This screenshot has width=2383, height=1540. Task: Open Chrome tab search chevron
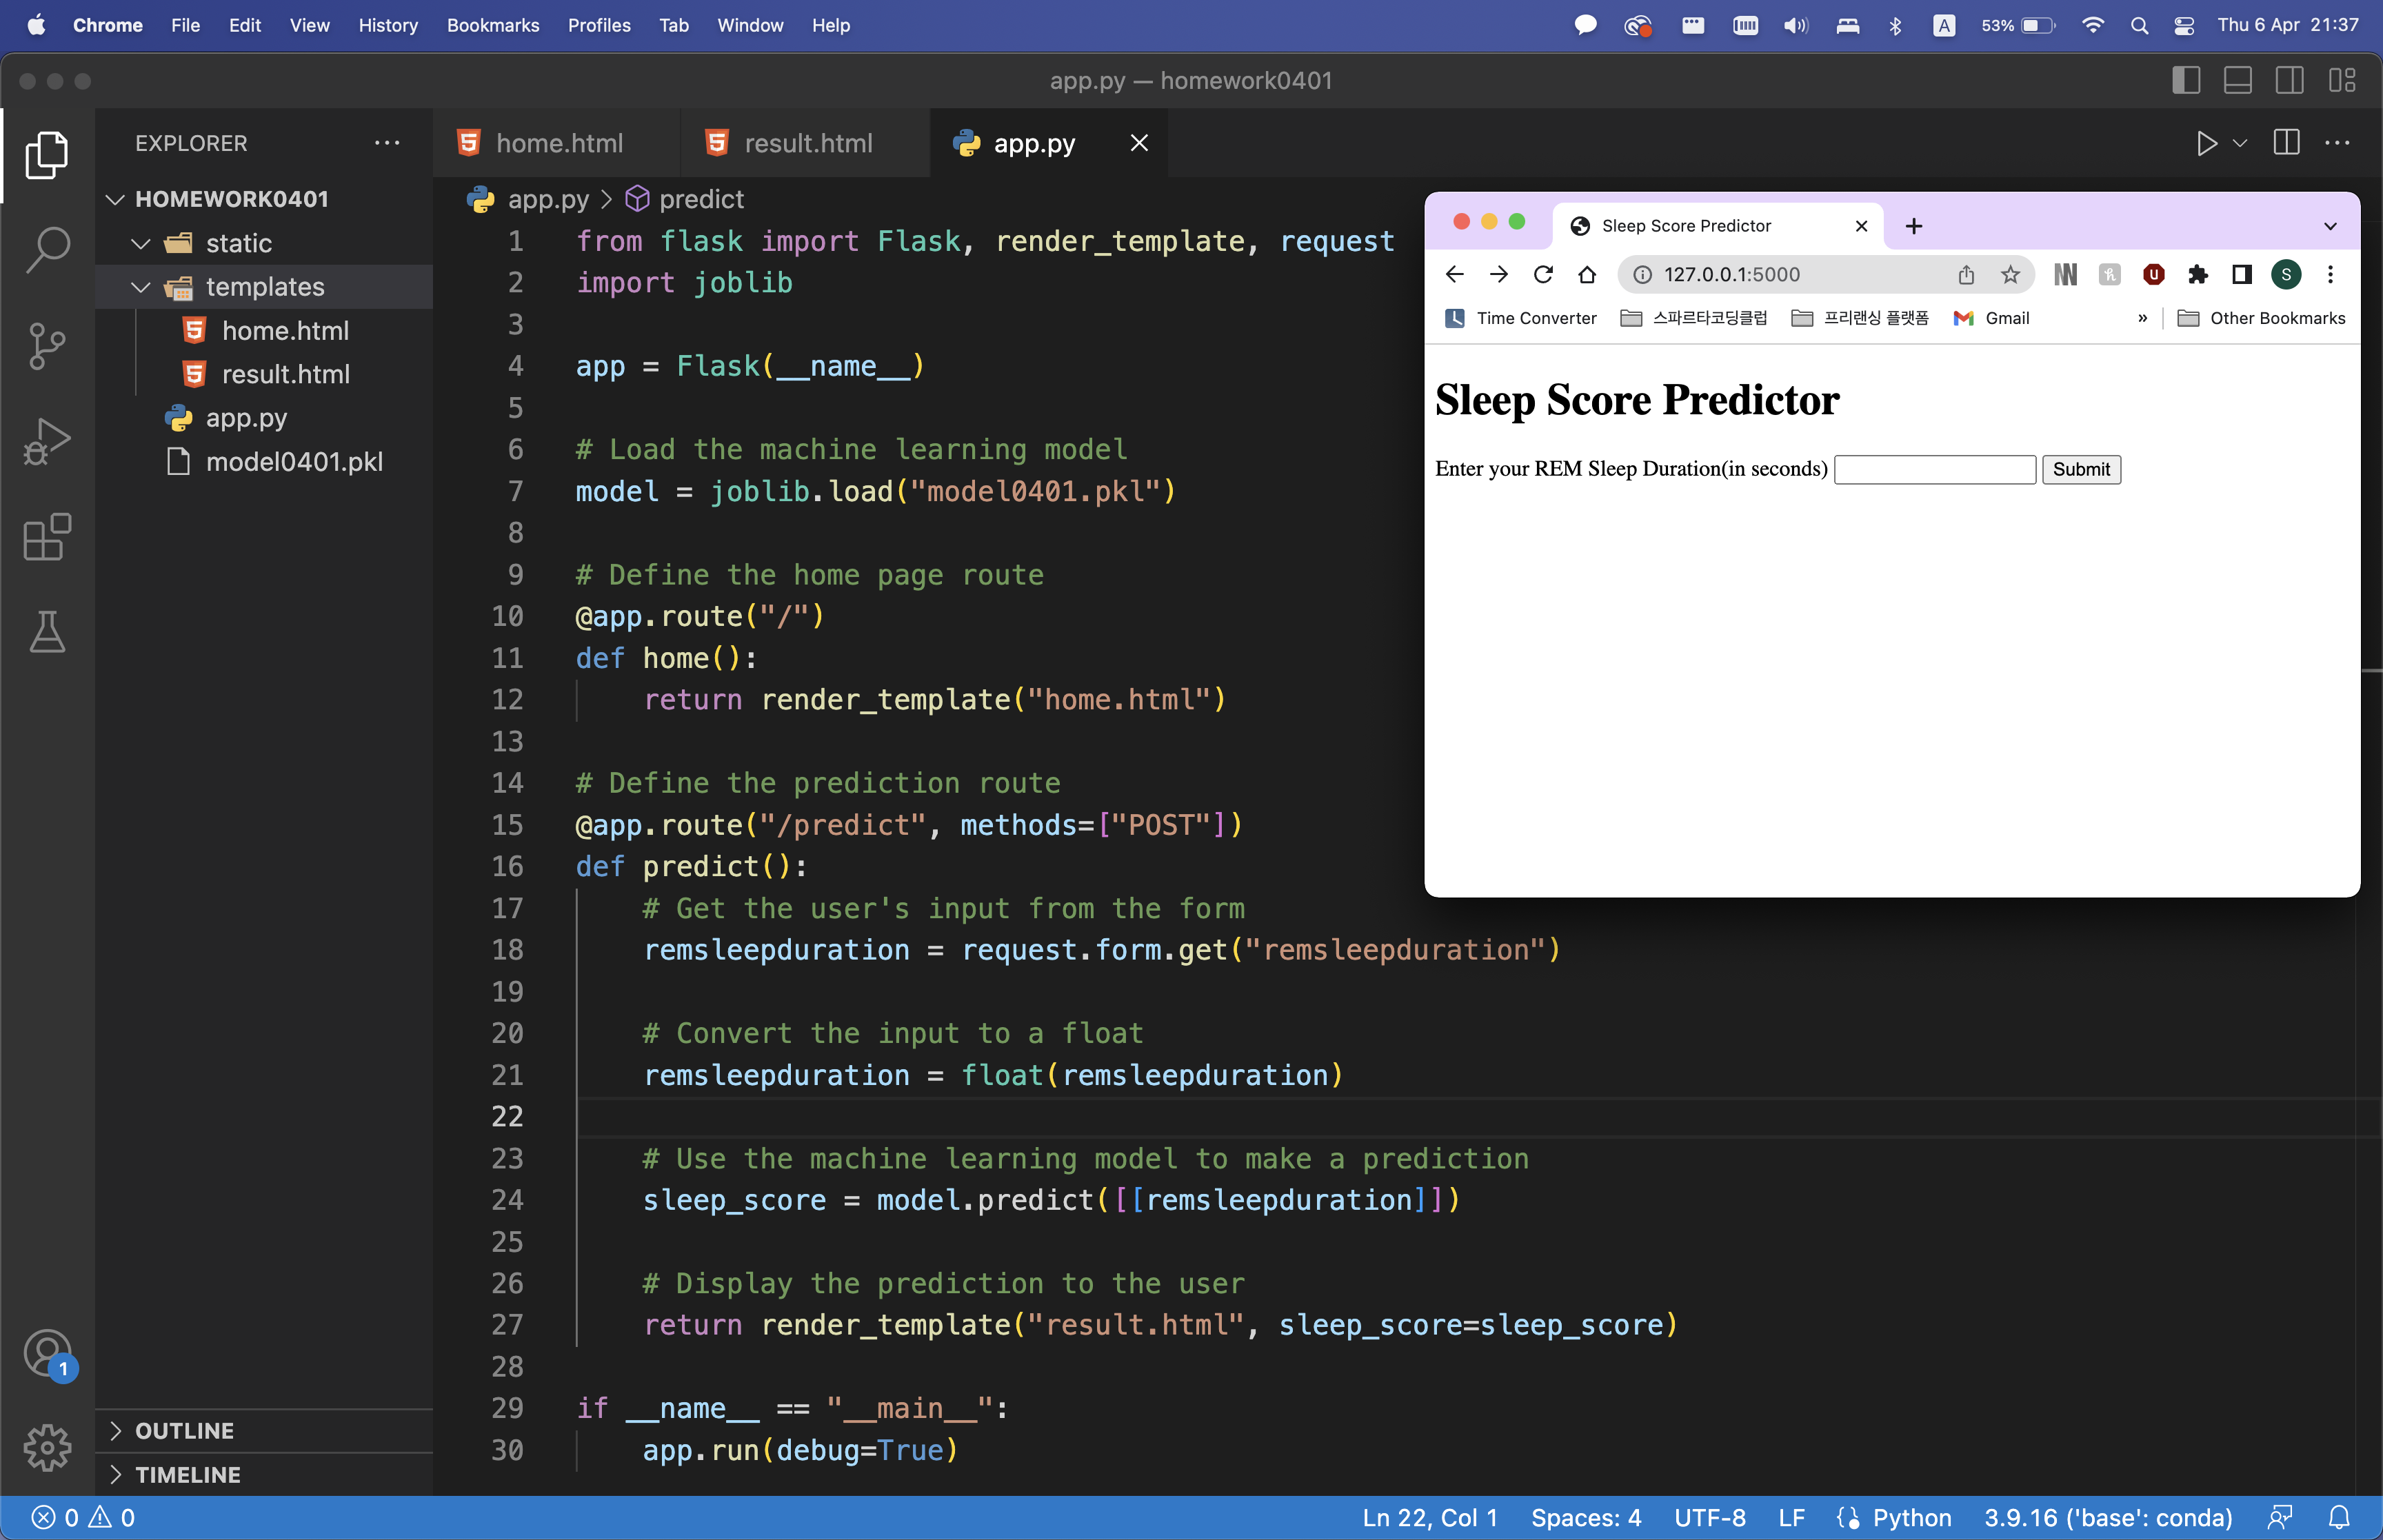[x=2330, y=226]
